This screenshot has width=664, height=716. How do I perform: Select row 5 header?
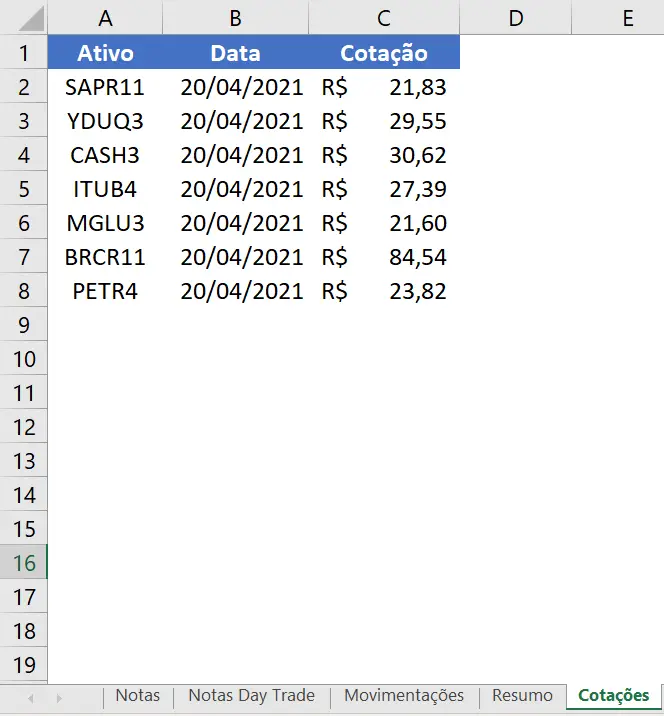click(x=24, y=189)
